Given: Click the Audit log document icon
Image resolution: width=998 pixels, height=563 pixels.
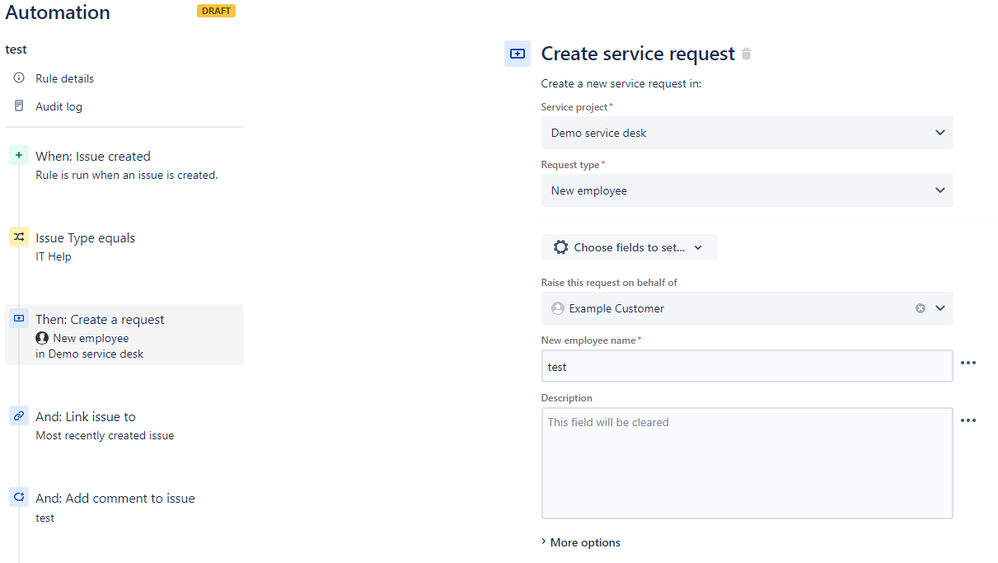Looking at the screenshot, I should [x=19, y=106].
